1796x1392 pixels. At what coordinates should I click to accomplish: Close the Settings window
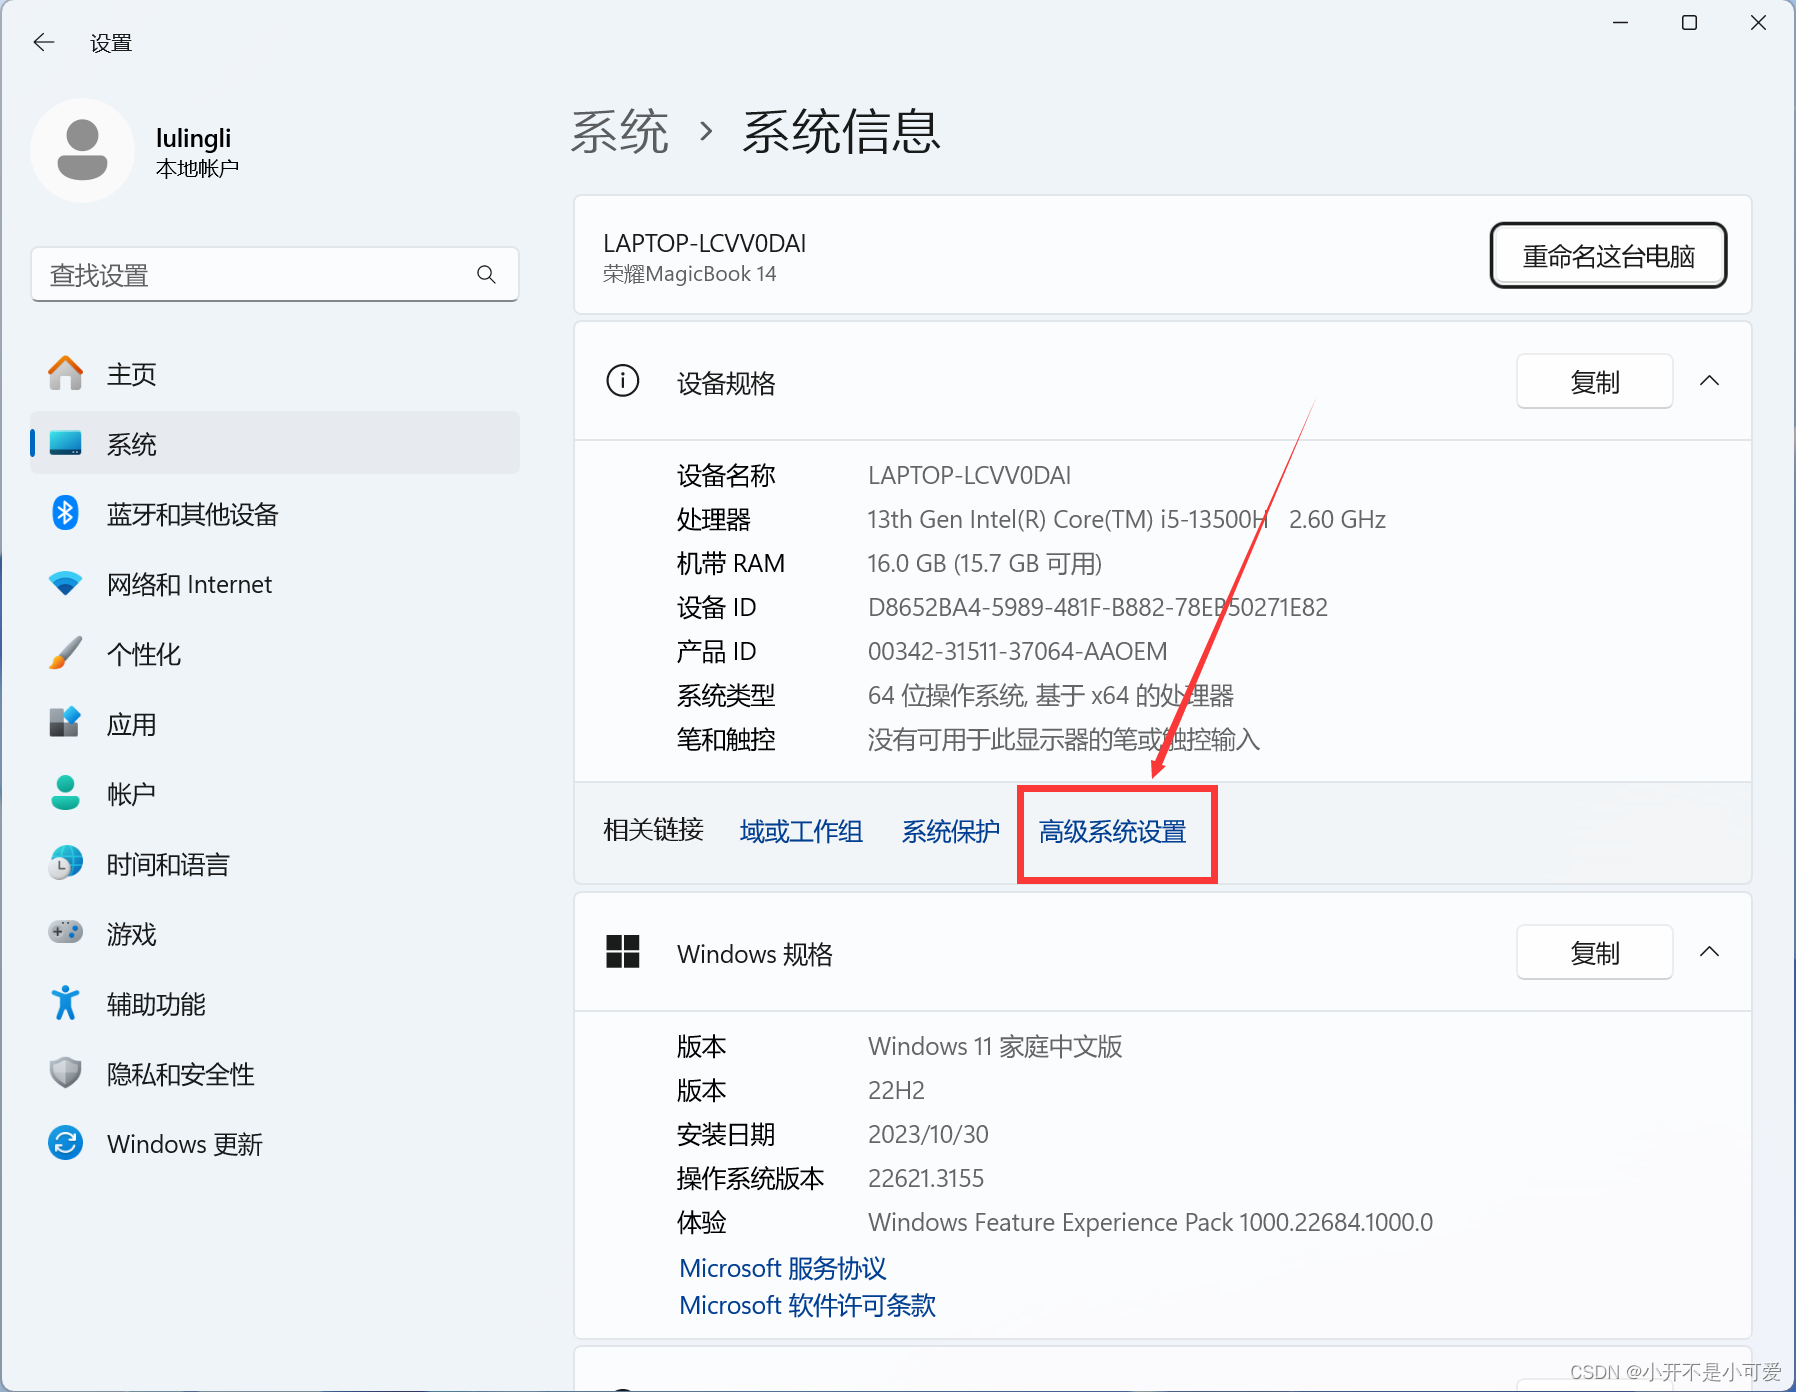click(1758, 22)
